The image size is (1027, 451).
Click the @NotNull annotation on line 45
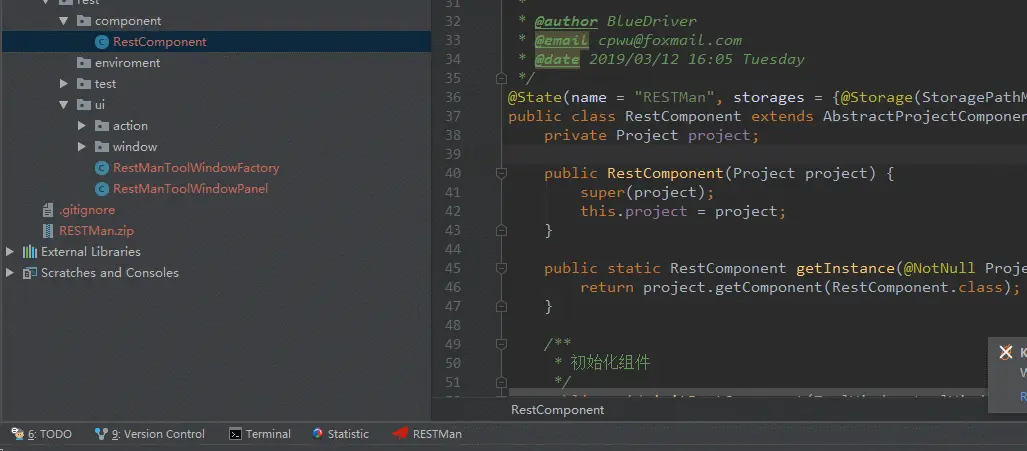(x=939, y=268)
